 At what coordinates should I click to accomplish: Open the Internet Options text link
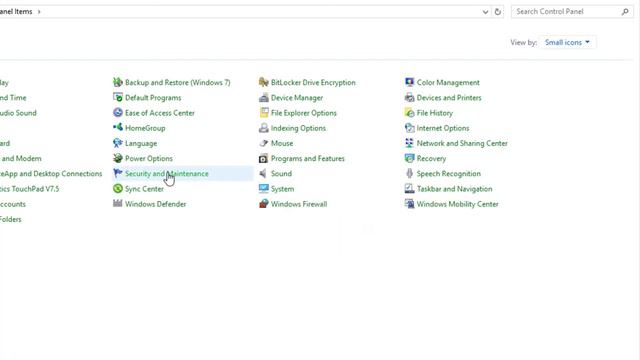click(443, 128)
